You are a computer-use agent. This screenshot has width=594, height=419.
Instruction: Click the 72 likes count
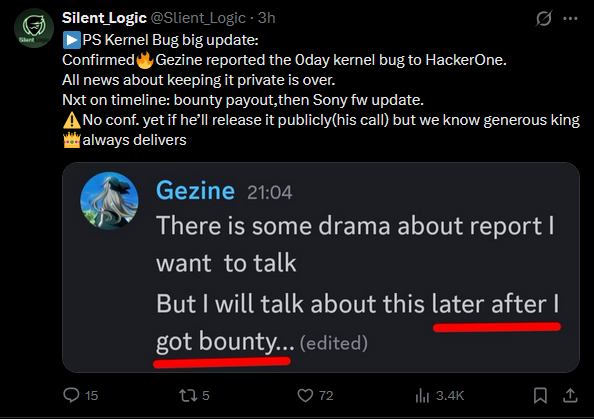tap(326, 396)
